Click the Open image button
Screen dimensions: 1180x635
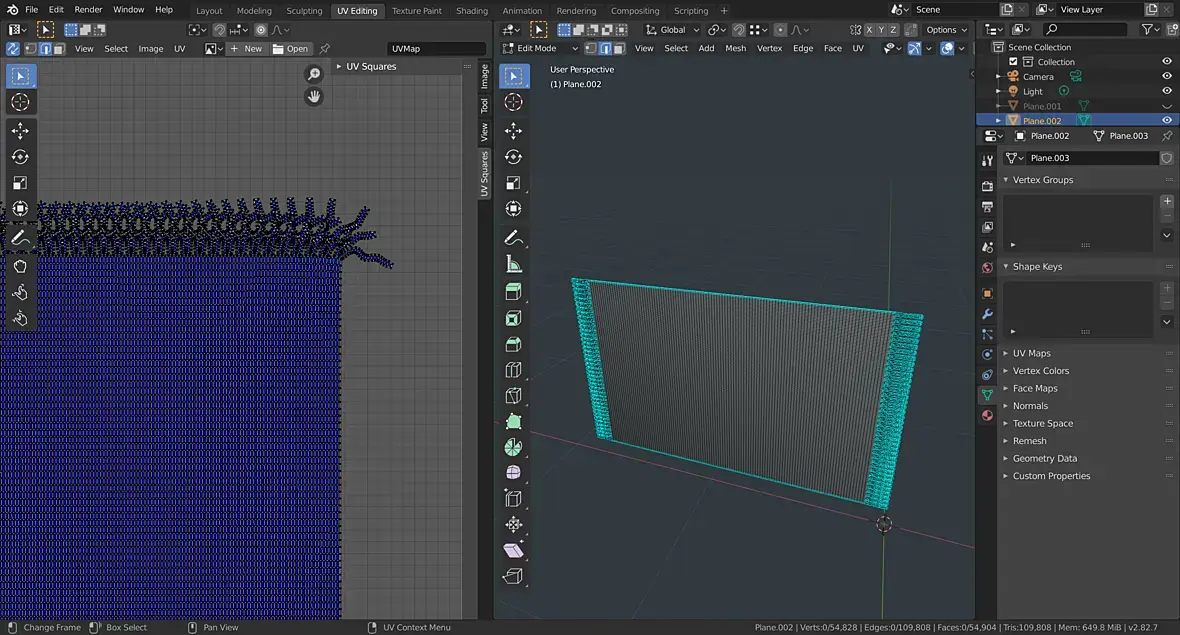(291, 48)
